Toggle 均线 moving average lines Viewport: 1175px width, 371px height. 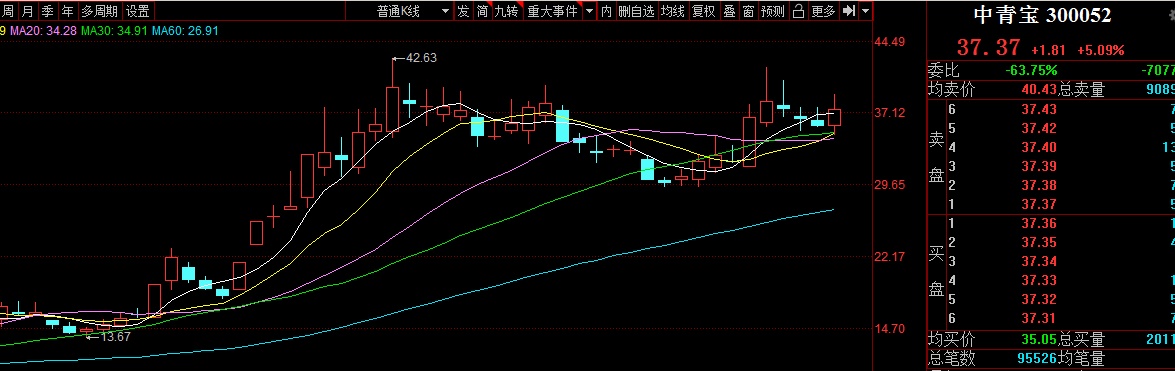[x=673, y=10]
